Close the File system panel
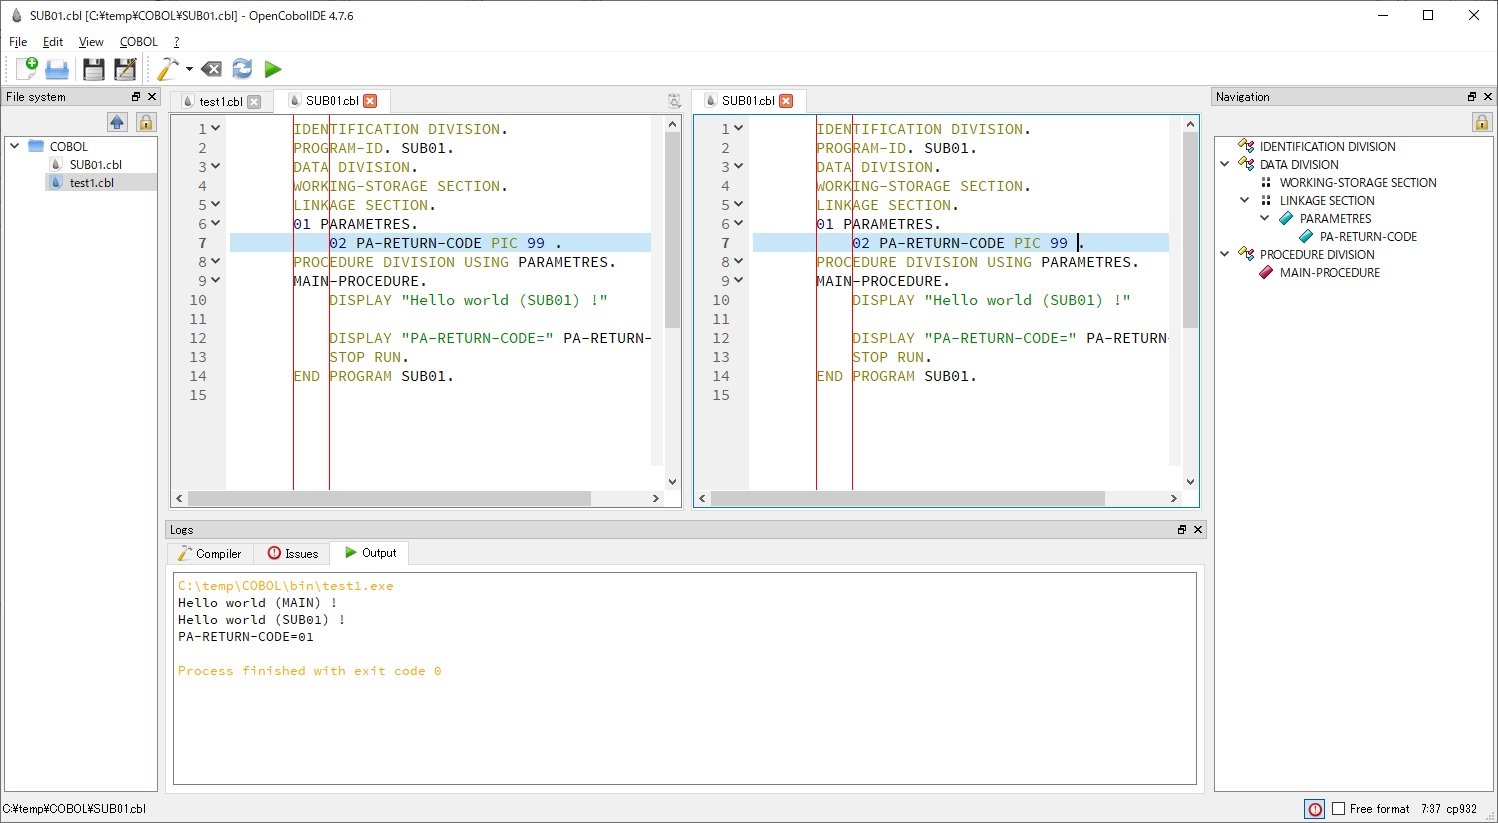 (152, 97)
